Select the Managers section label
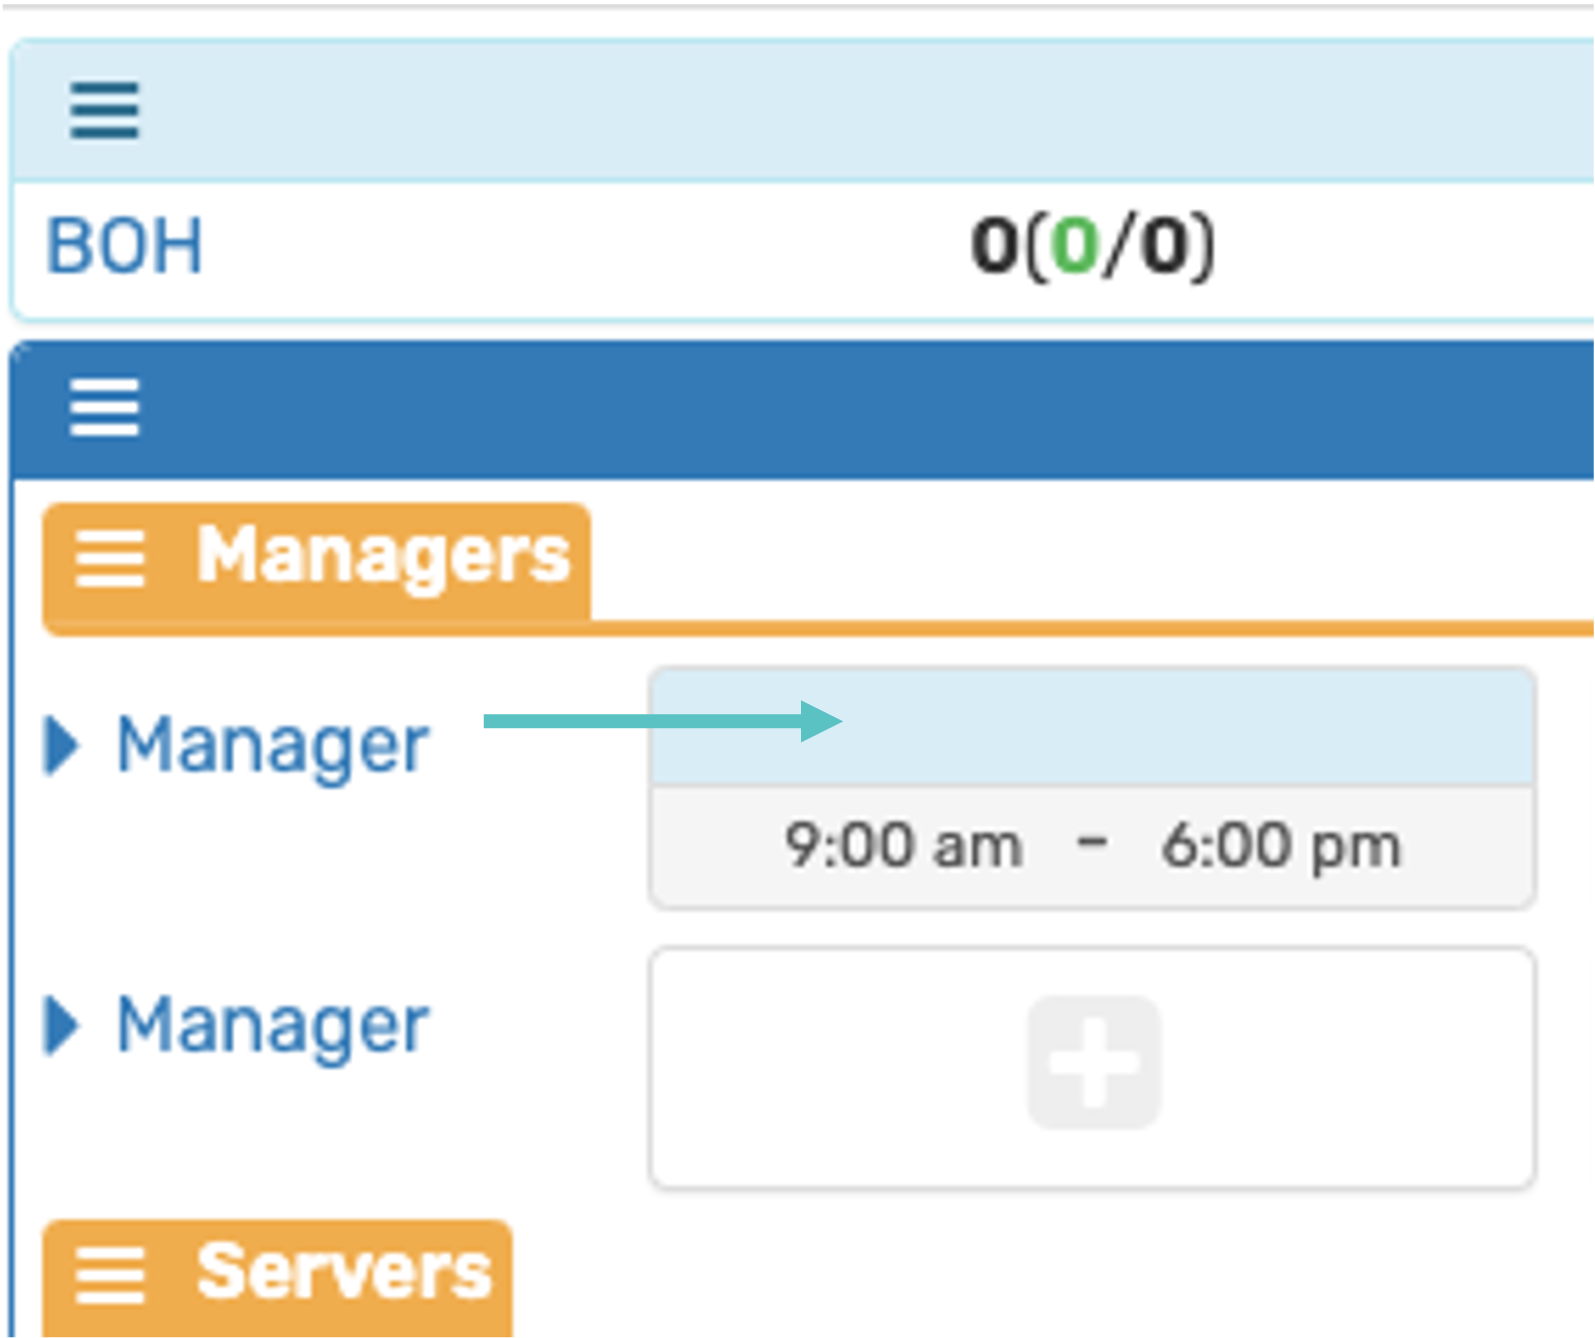1595x1338 pixels. point(383,555)
